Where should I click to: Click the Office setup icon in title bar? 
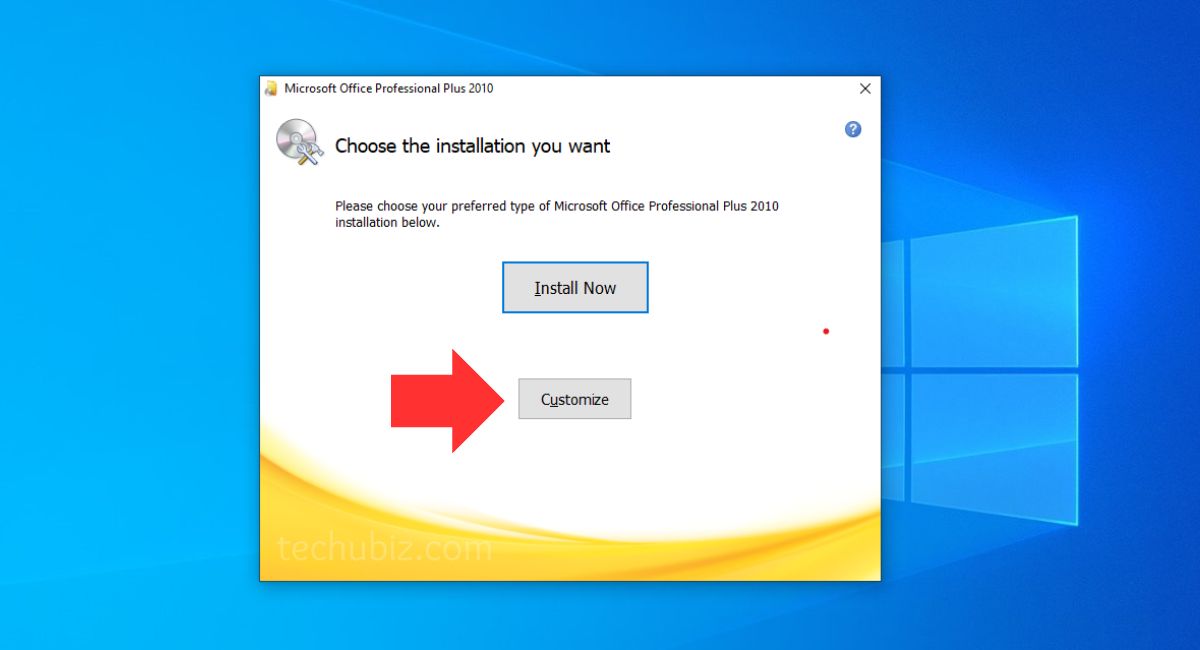pos(271,88)
